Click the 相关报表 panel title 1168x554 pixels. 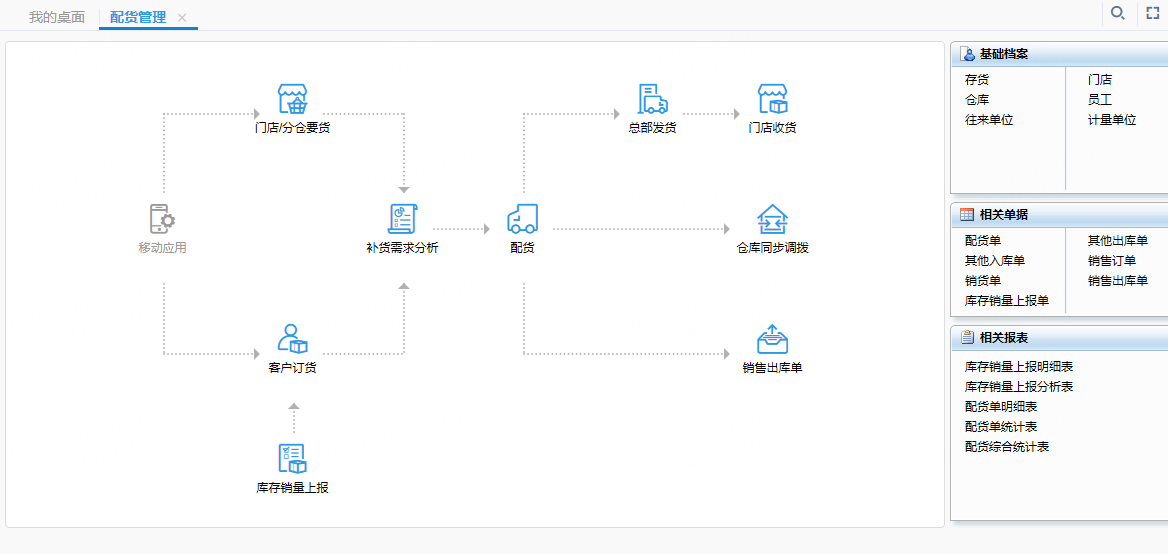[1004, 337]
